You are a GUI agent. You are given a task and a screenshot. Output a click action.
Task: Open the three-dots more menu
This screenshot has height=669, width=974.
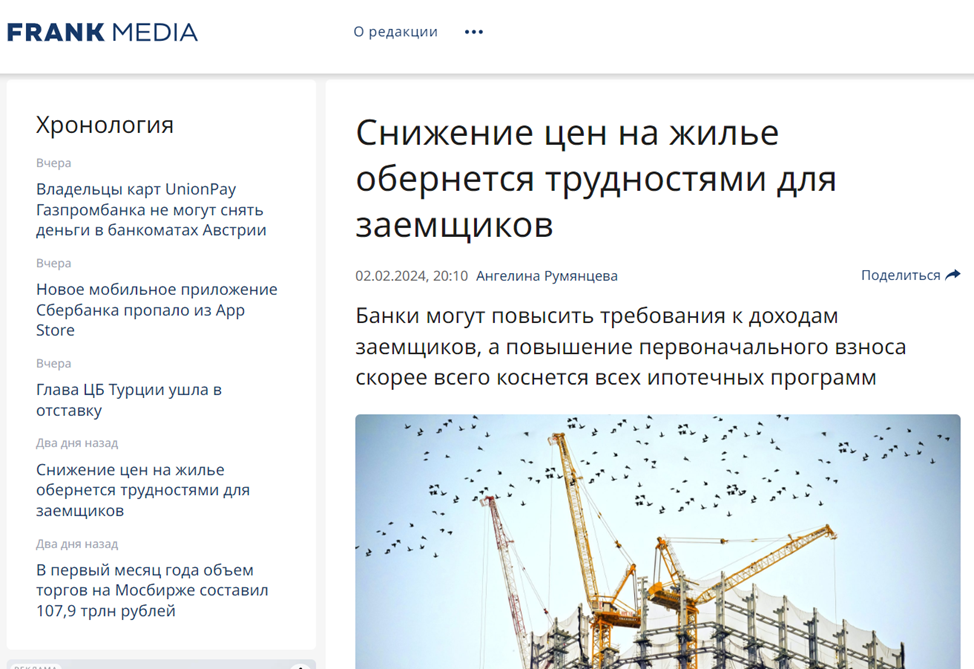[474, 32]
